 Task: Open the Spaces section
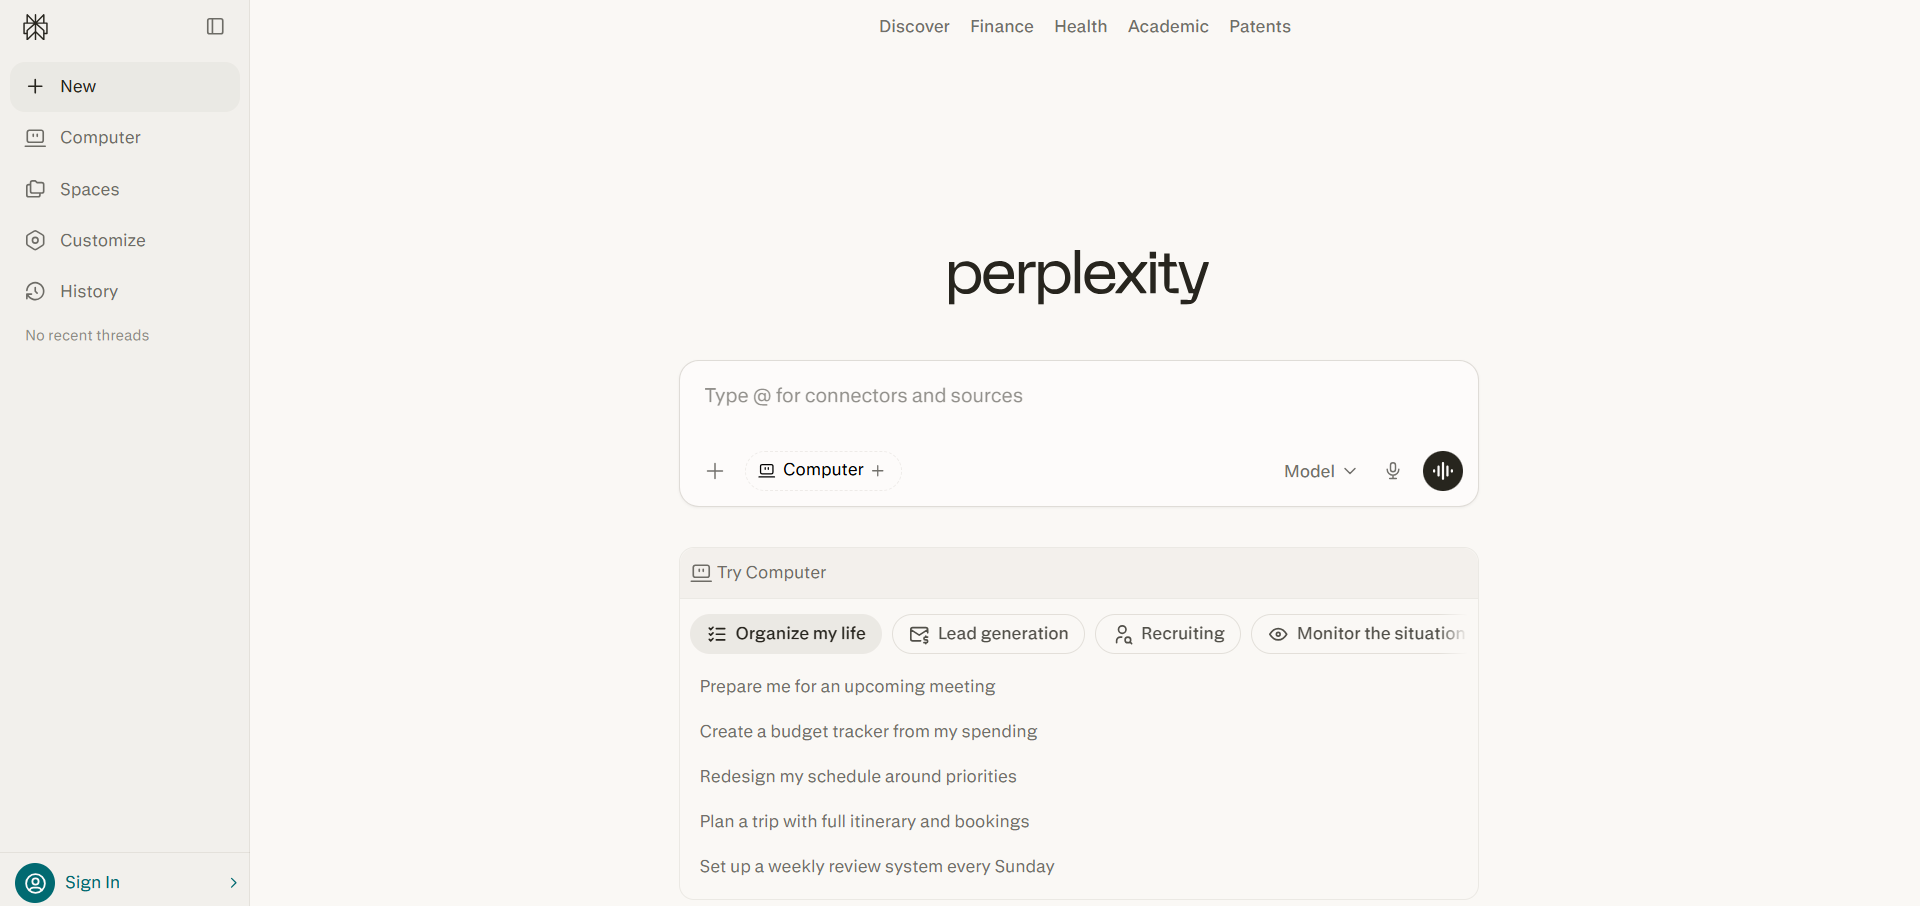click(x=89, y=189)
